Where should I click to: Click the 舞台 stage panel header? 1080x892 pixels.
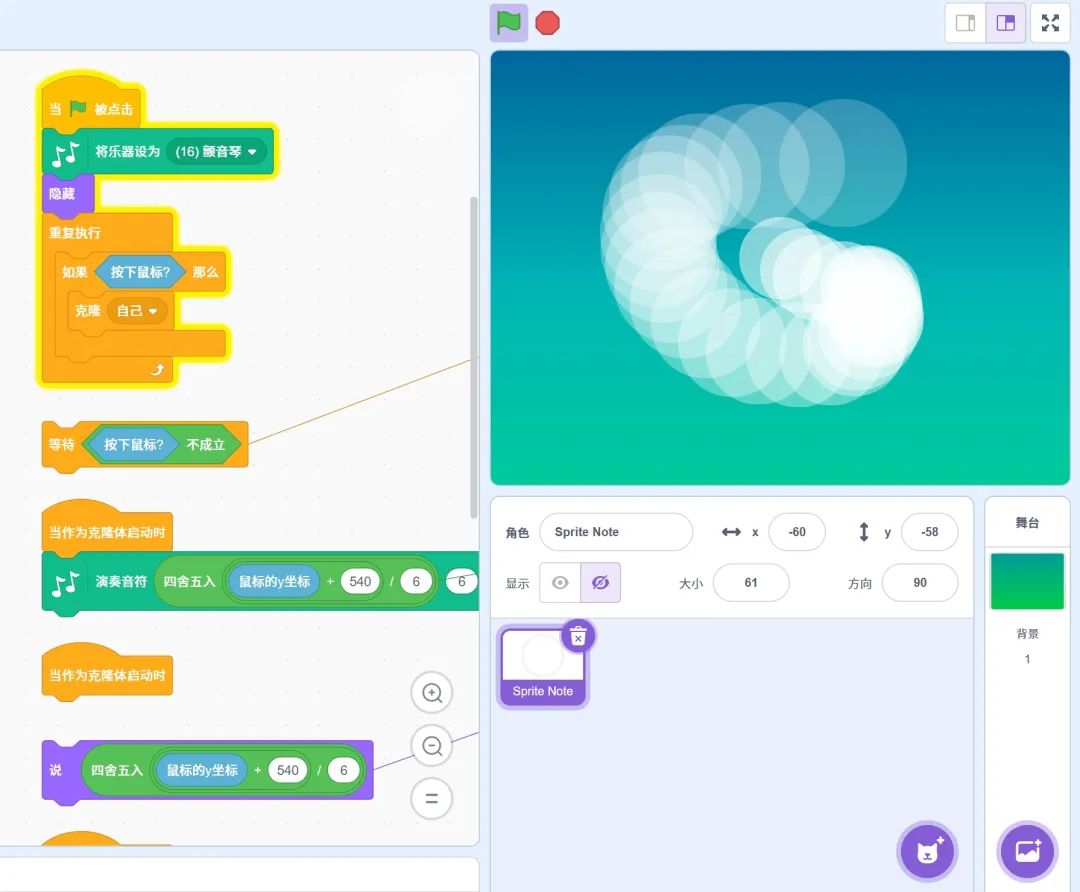[1027, 522]
